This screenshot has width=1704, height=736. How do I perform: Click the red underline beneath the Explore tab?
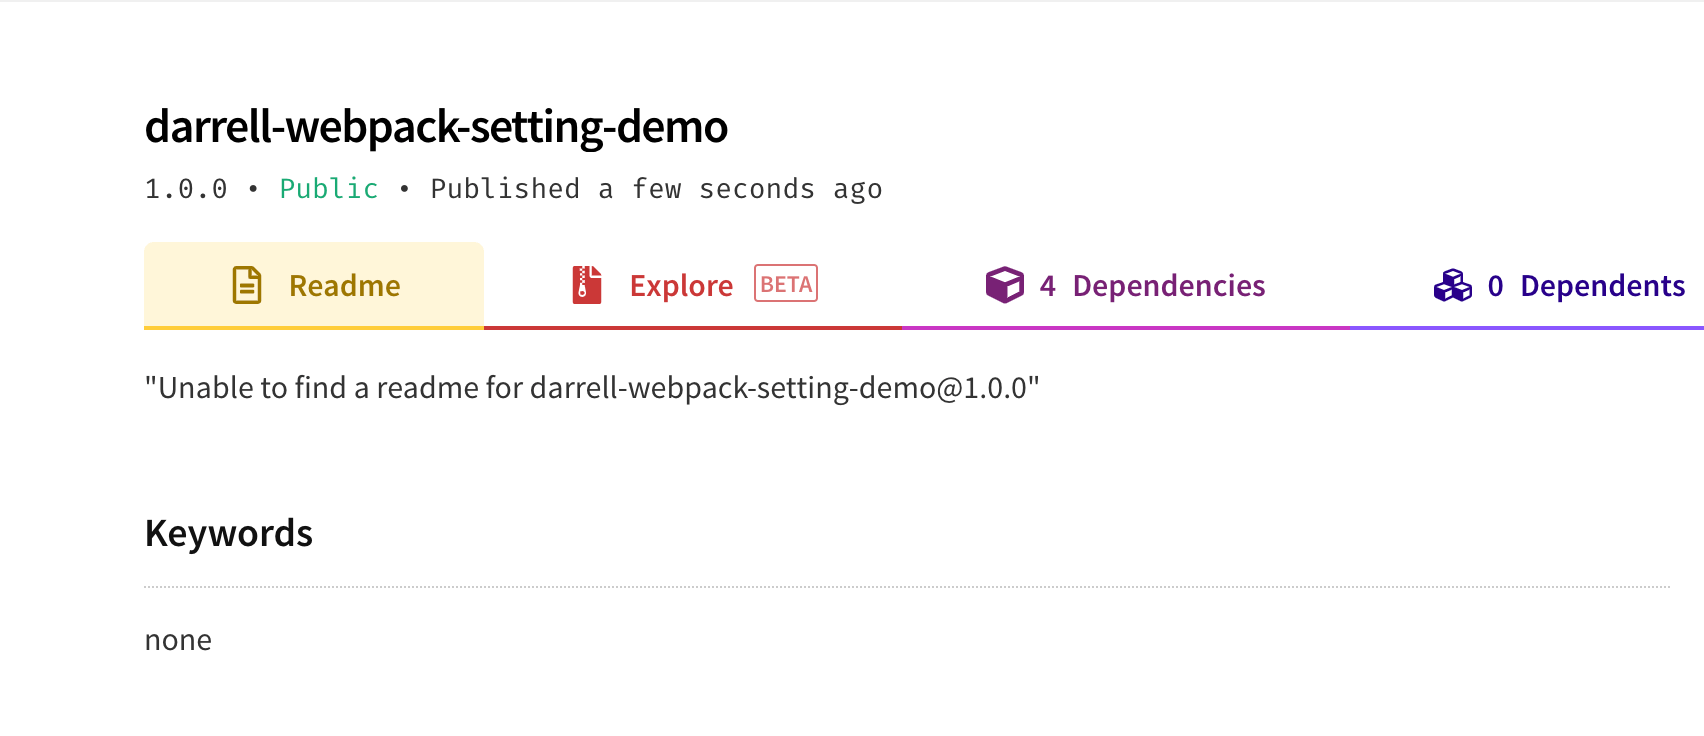[692, 327]
